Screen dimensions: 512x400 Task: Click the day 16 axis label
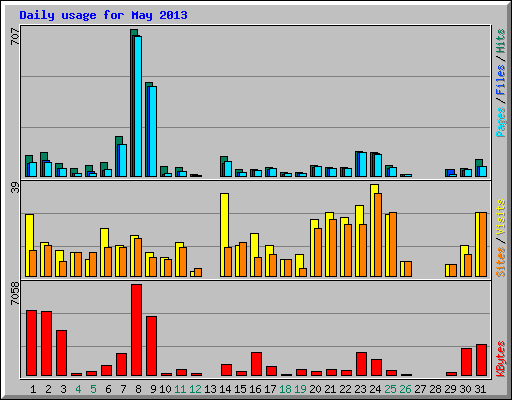coord(255,389)
